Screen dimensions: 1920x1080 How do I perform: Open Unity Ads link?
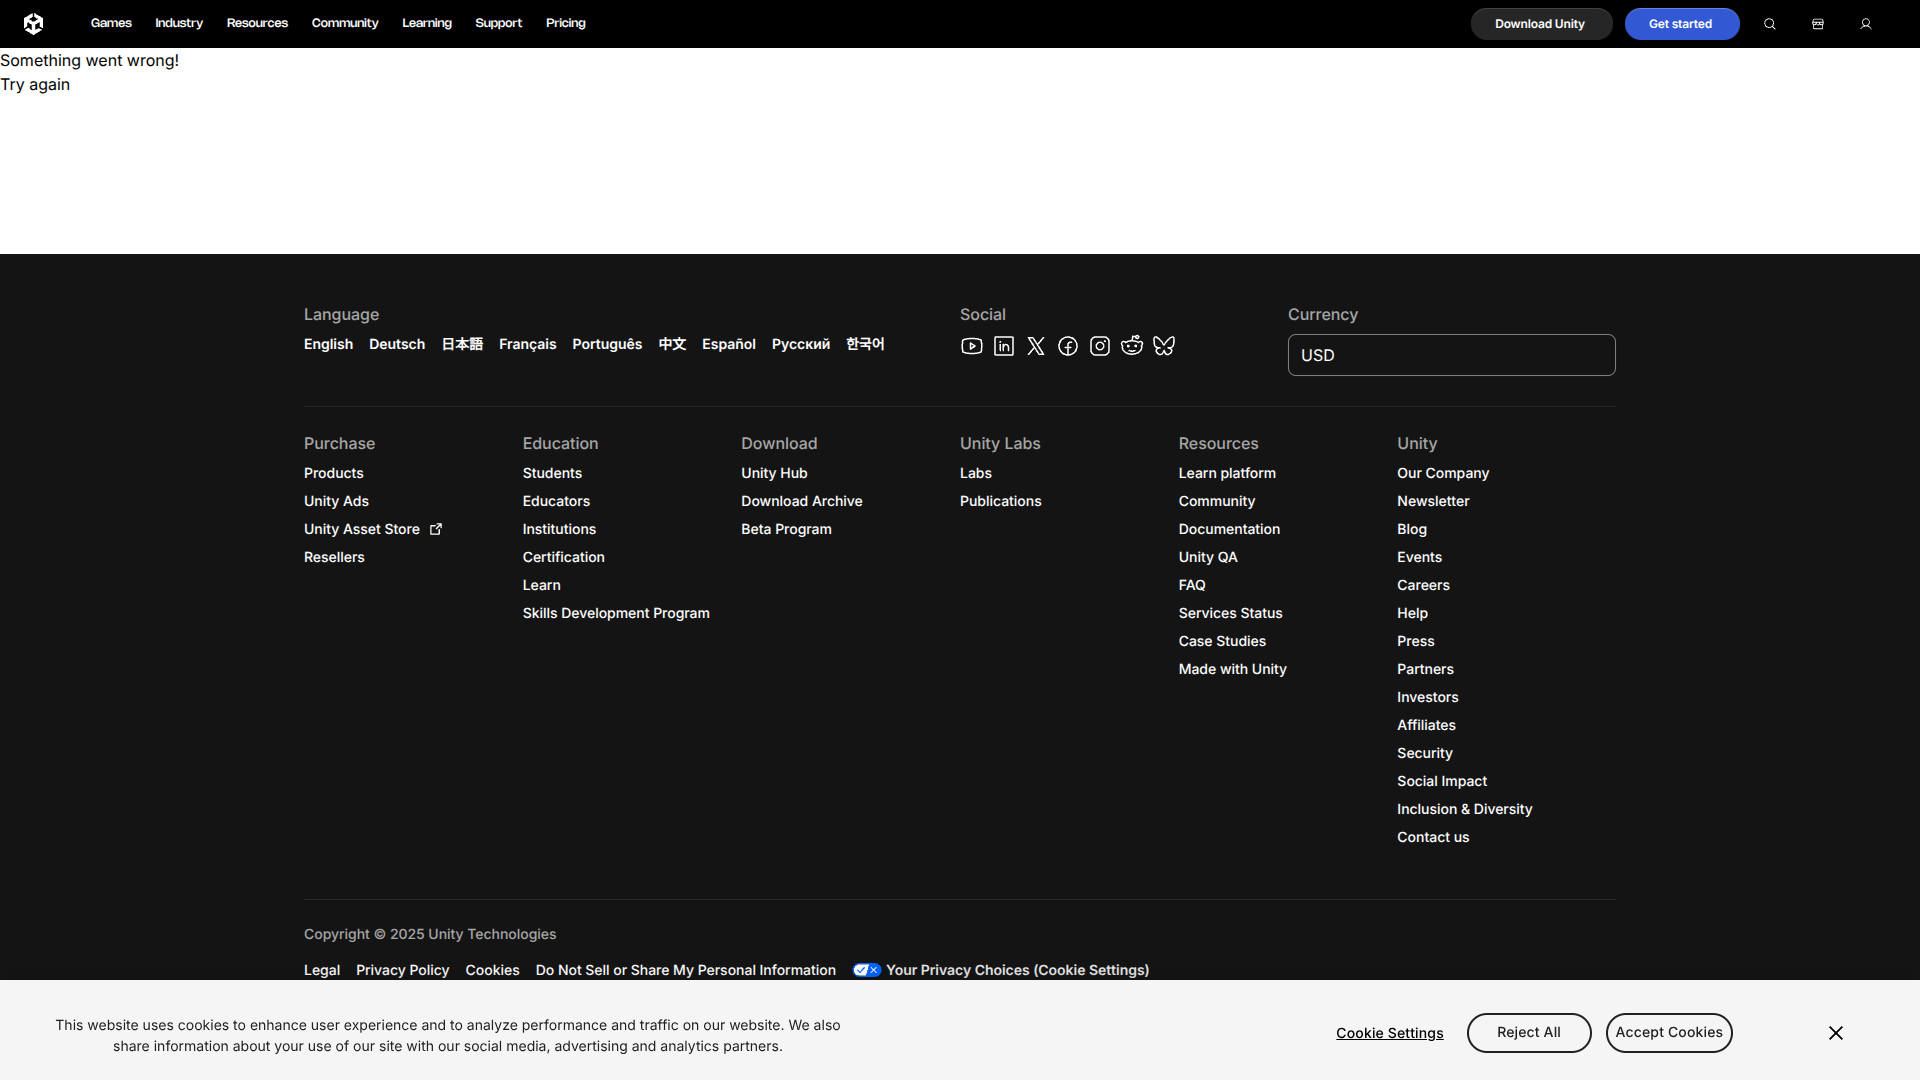pyautogui.click(x=336, y=501)
